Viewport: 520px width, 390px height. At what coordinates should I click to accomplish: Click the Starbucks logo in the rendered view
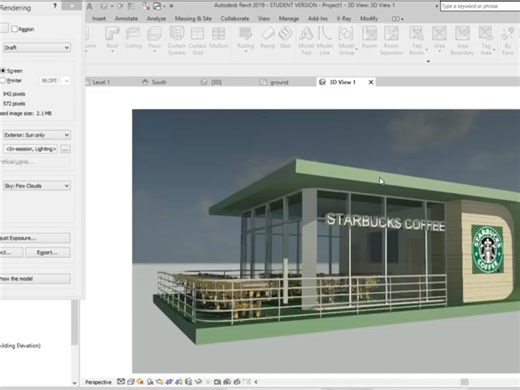click(x=487, y=249)
